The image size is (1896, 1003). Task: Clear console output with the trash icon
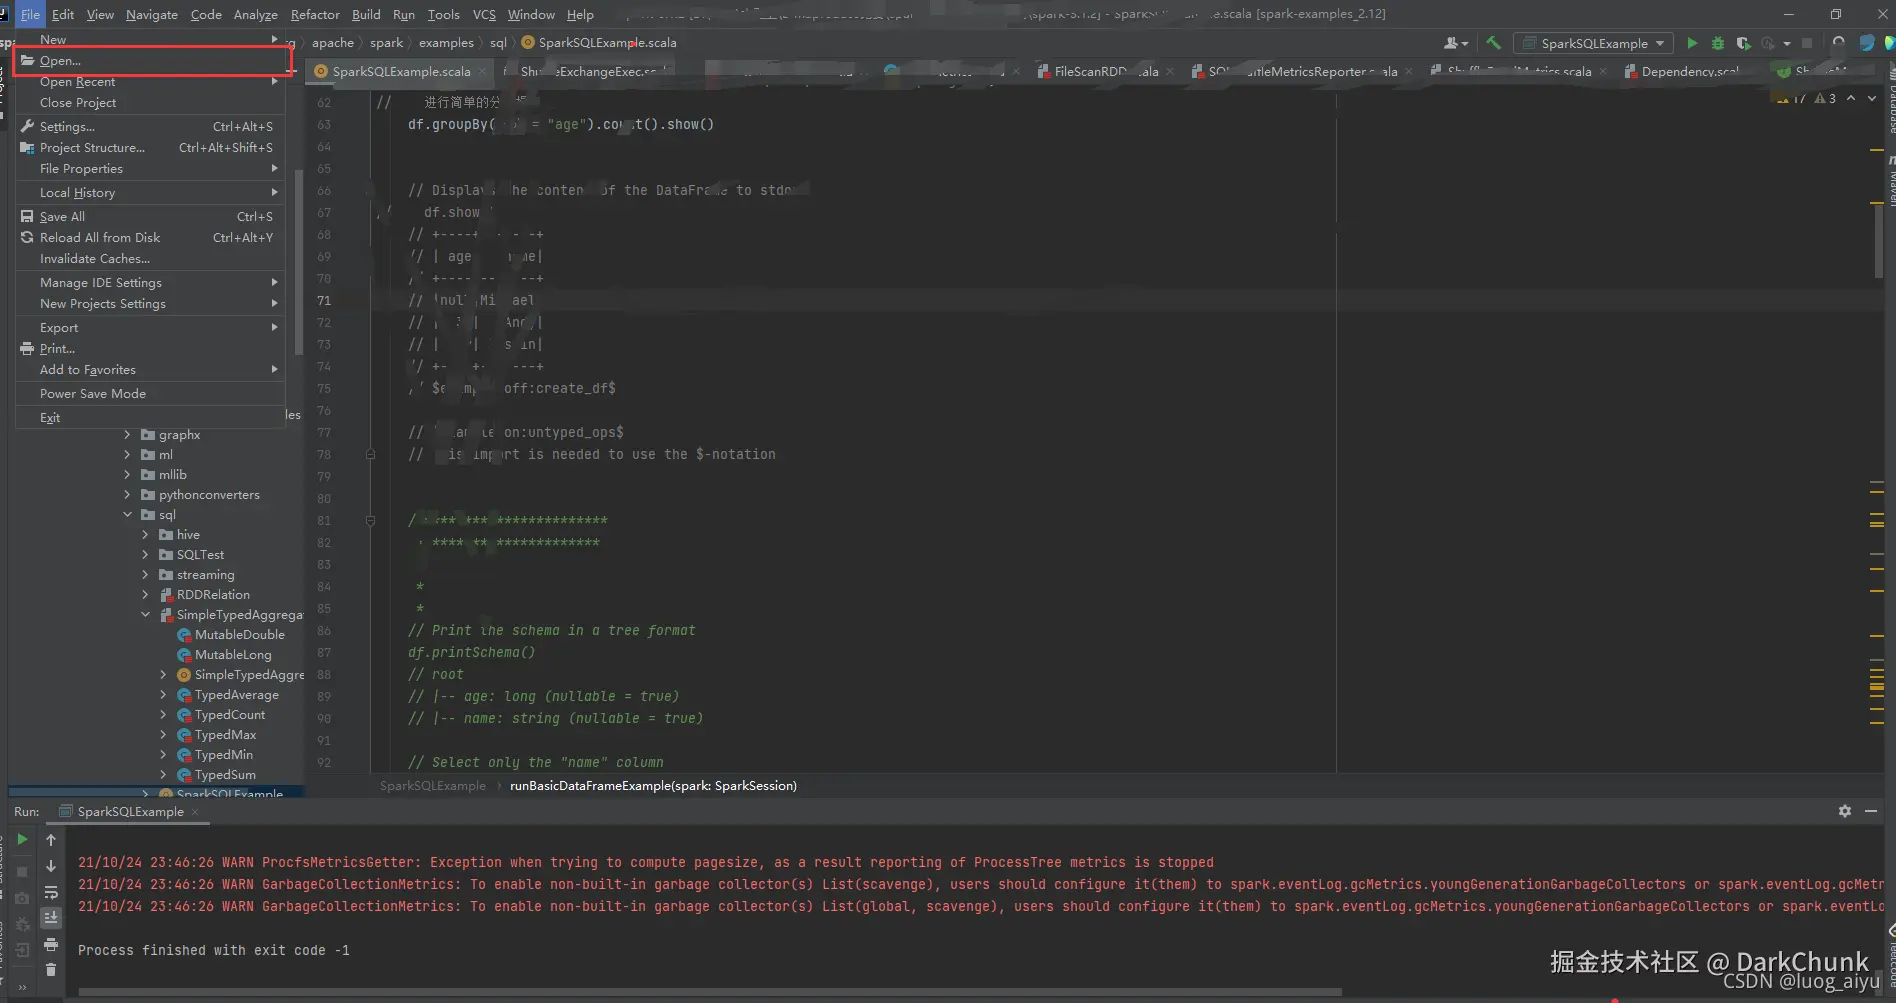[51, 969]
